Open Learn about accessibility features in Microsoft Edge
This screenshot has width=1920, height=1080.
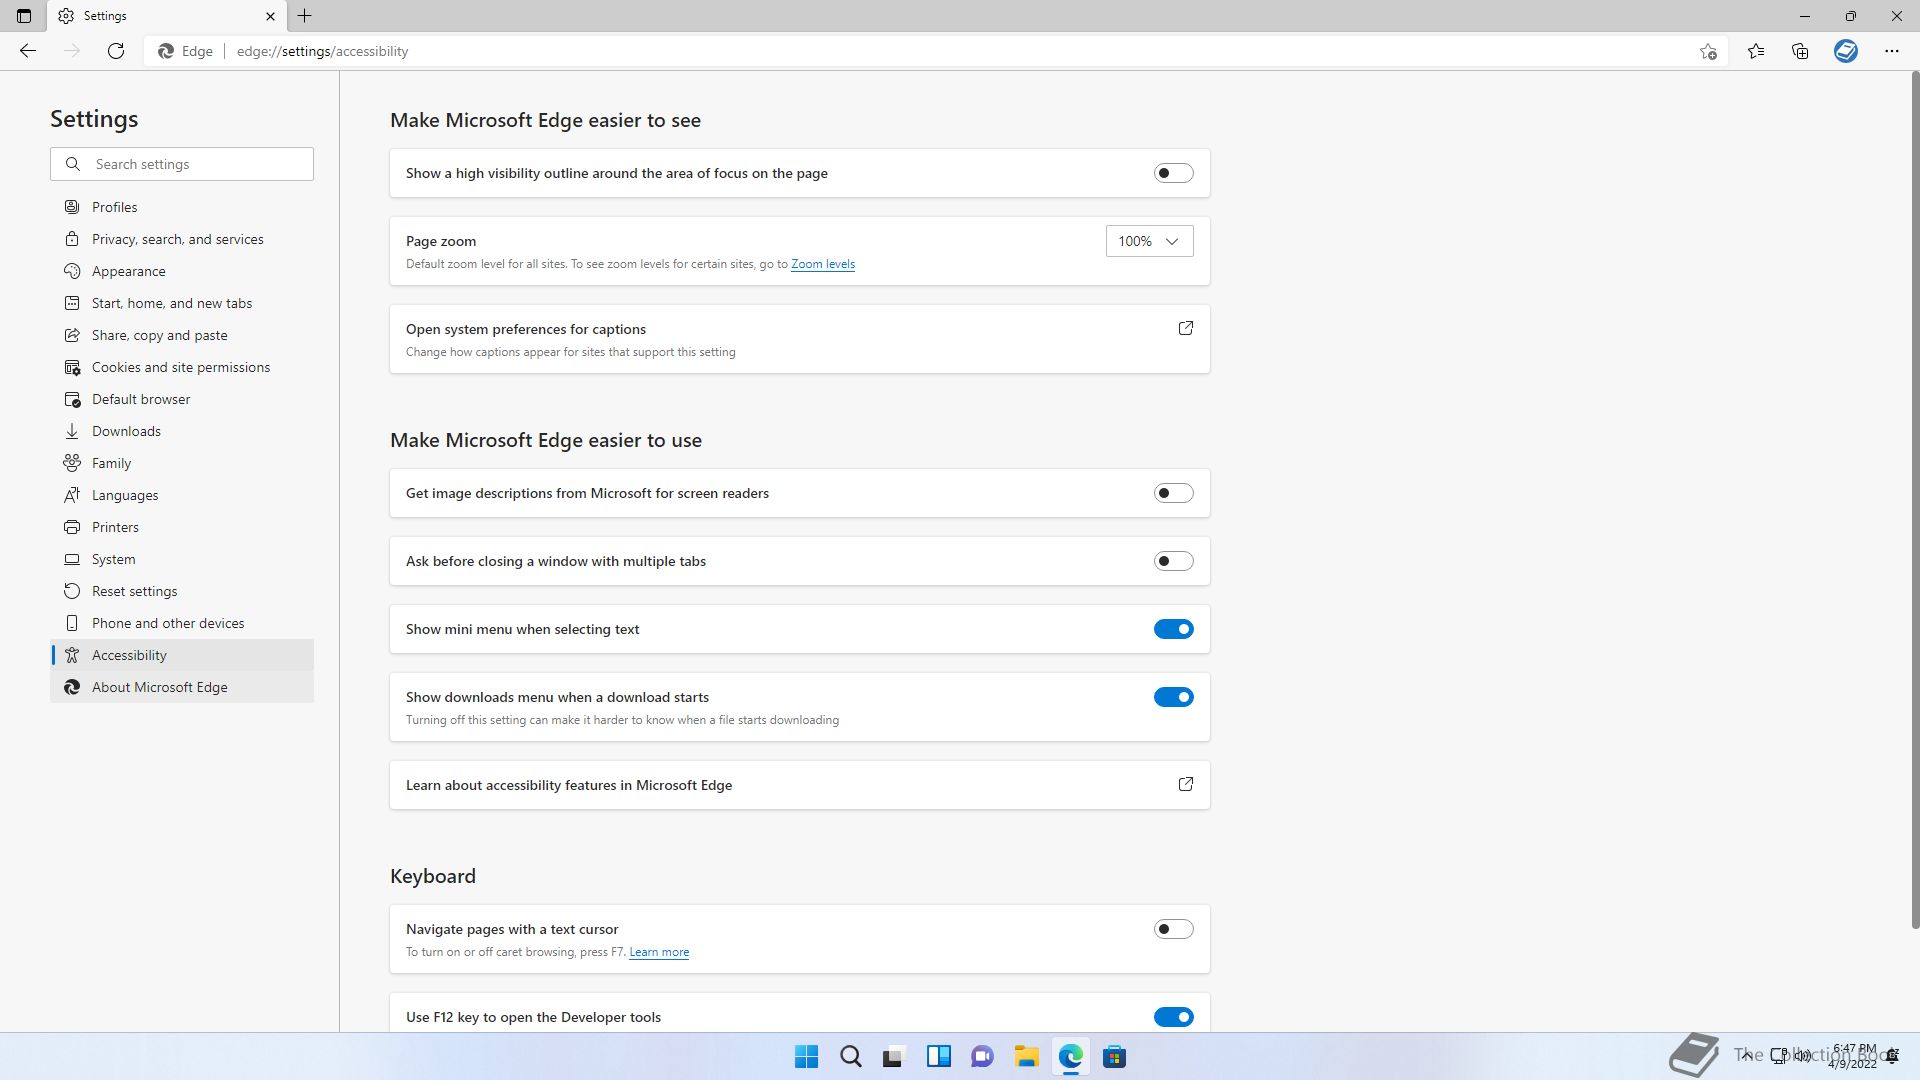click(x=800, y=785)
